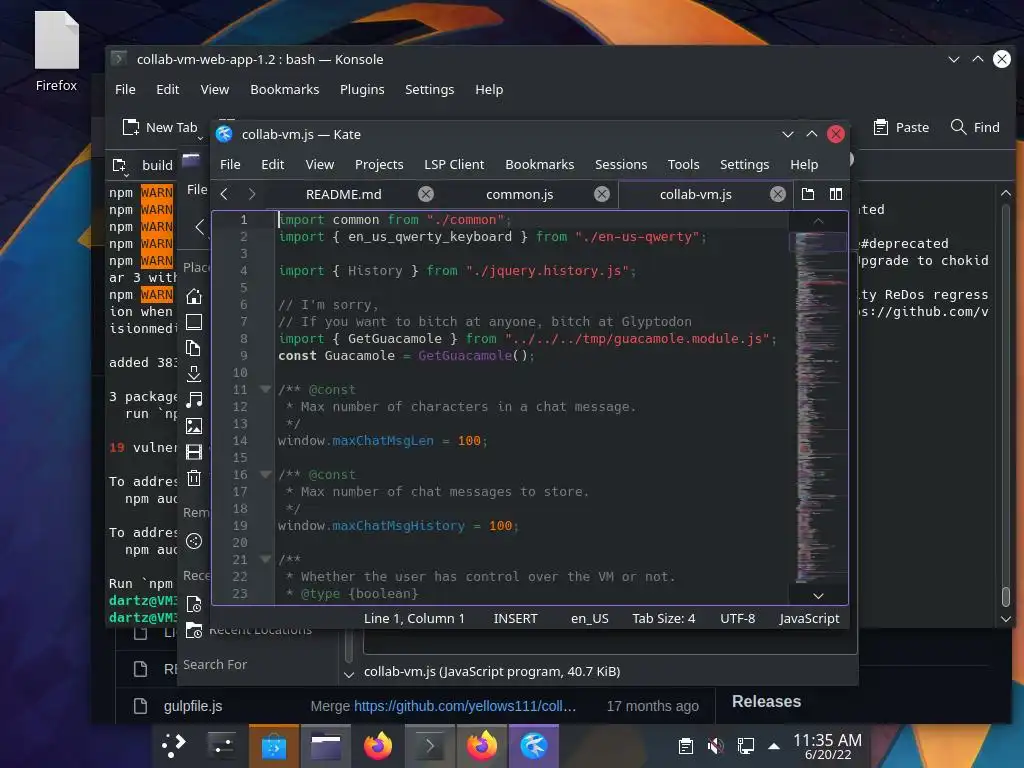The image size is (1024, 768).
Task: Click the Network remote icon in sidebar
Action: point(194,541)
